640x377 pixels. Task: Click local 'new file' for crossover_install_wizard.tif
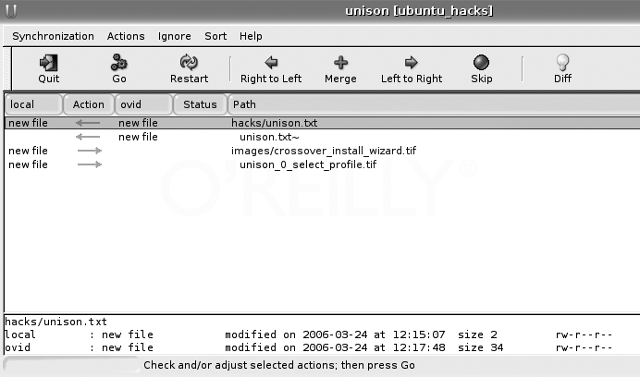tap(28, 151)
